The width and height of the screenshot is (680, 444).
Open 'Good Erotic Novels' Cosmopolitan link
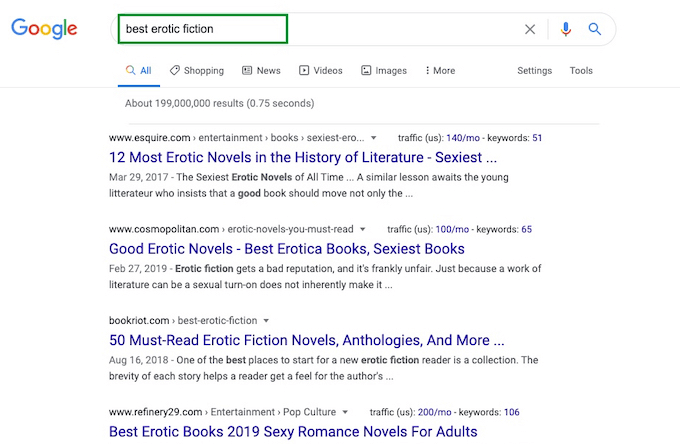(287, 248)
